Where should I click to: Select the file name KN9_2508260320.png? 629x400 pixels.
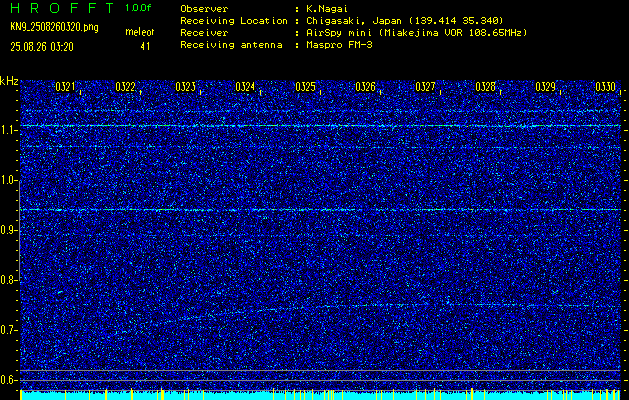(x=54, y=28)
